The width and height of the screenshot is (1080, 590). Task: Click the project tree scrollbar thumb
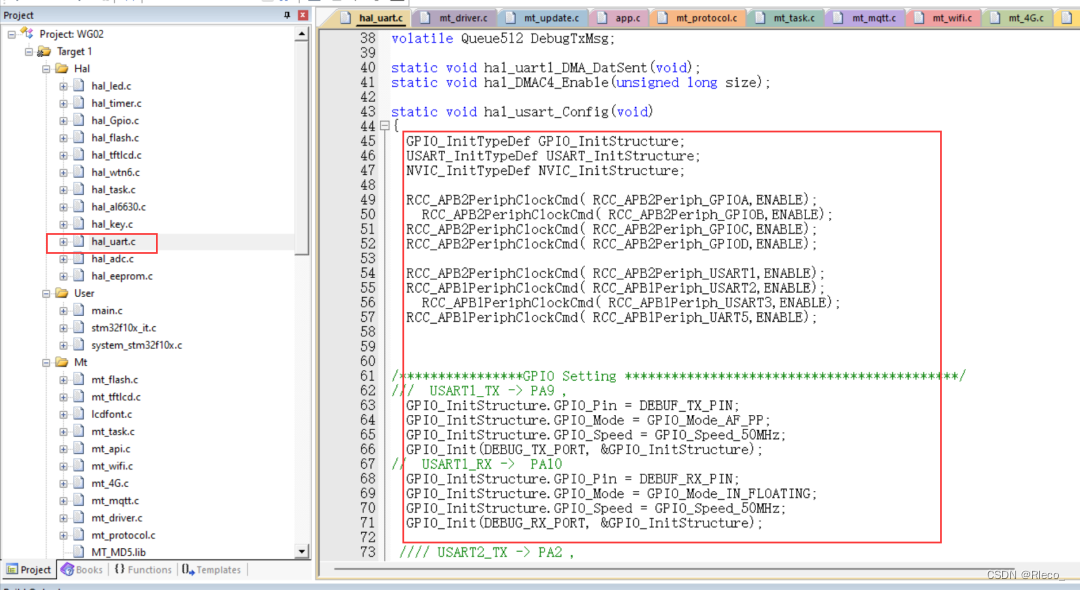(302, 148)
